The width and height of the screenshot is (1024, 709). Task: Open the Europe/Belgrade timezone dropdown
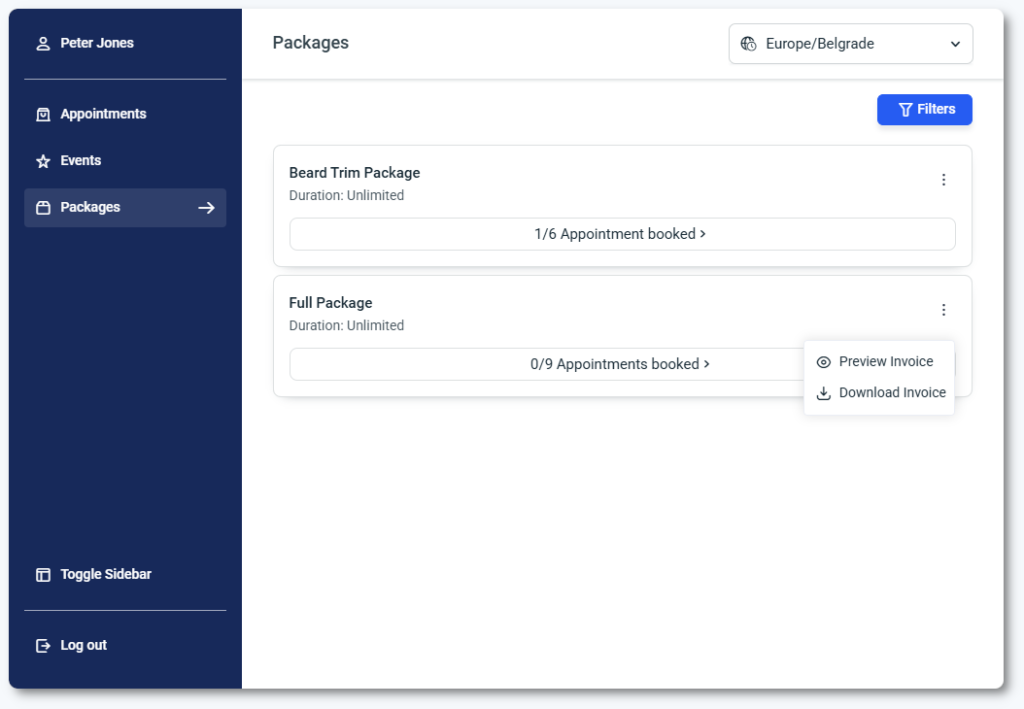850,44
